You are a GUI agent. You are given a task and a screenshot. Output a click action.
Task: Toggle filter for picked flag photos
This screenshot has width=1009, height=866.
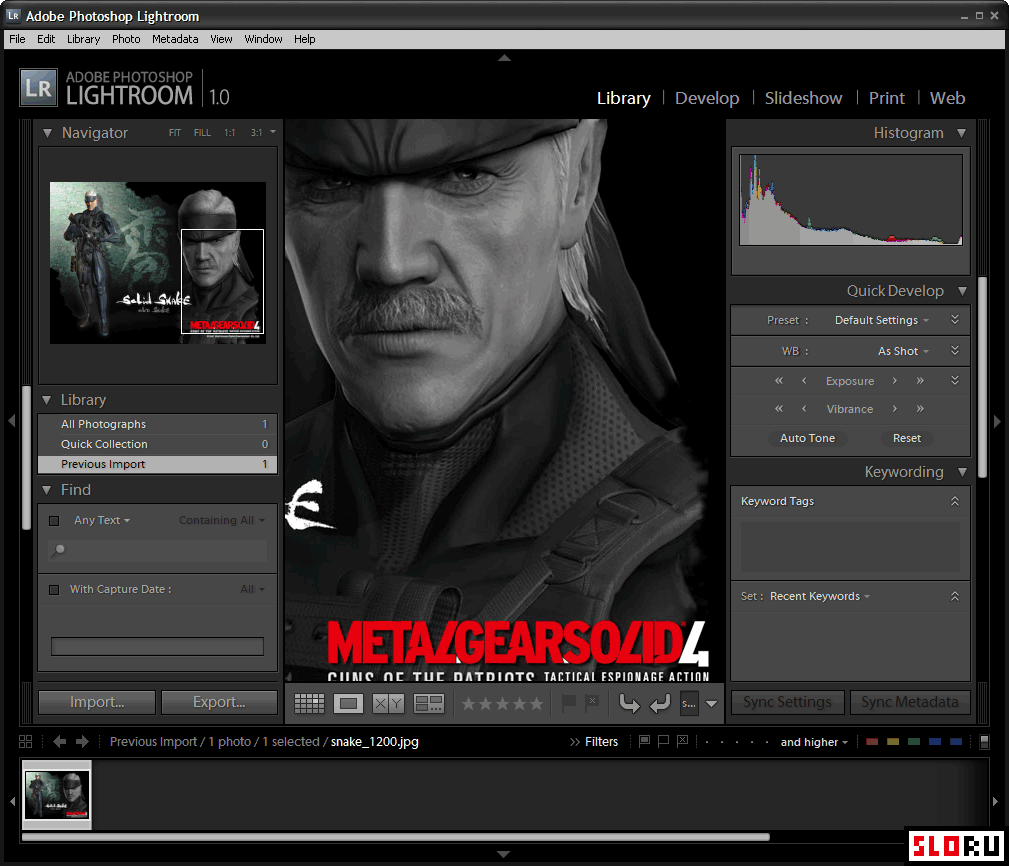[644, 741]
